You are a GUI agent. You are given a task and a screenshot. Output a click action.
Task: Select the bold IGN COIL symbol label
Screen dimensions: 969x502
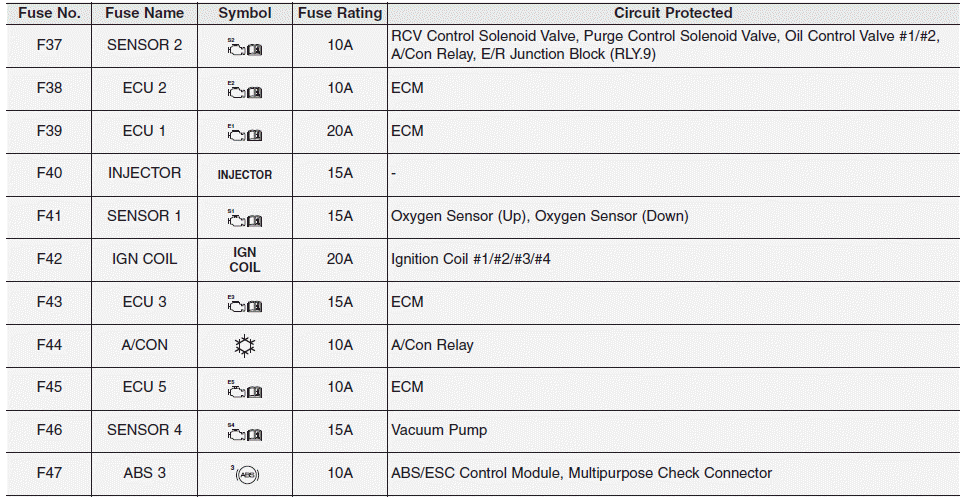click(x=244, y=260)
